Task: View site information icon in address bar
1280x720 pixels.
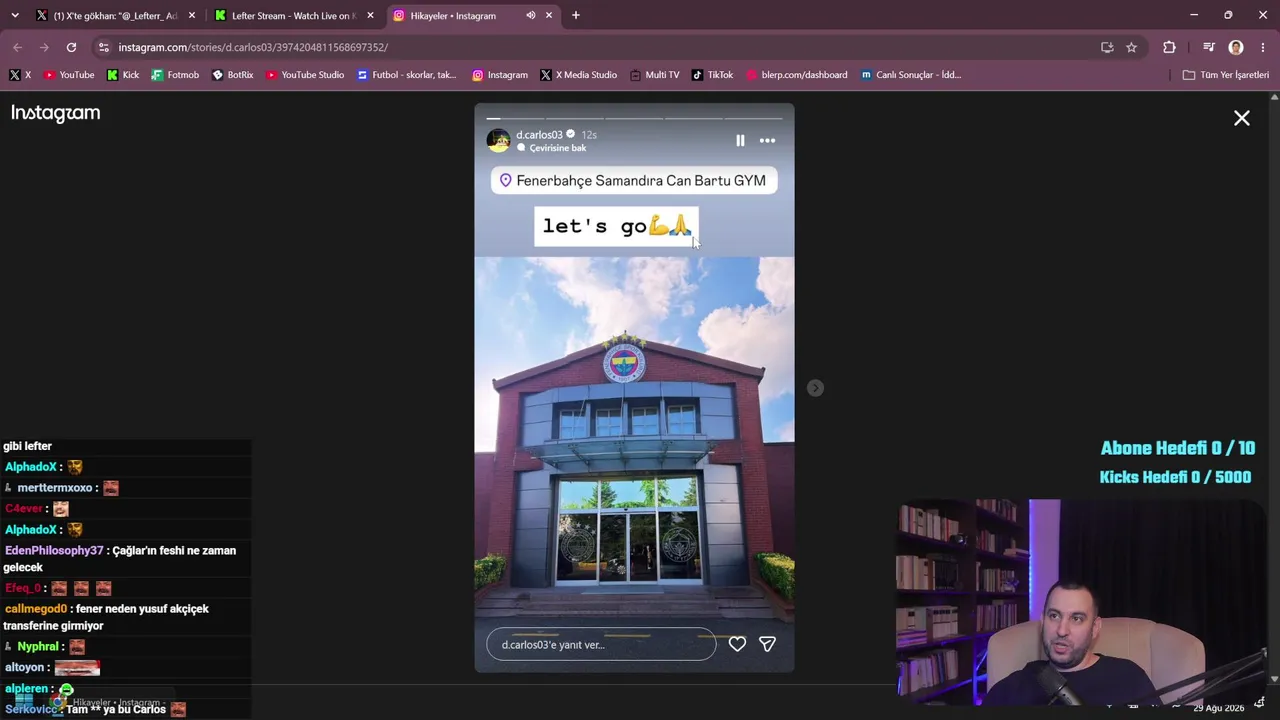Action: coord(103,47)
